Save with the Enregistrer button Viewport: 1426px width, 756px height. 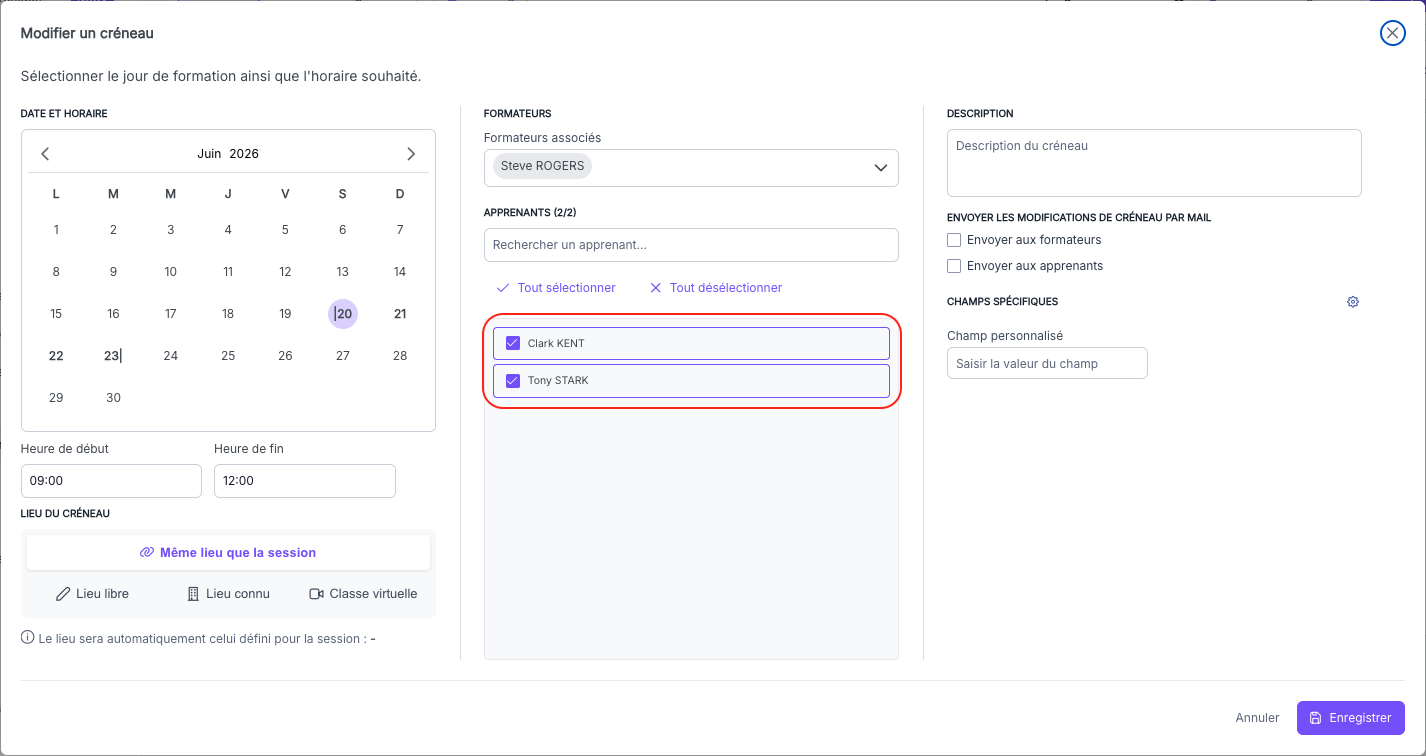pyautogui.click(x=1350, y=718)
